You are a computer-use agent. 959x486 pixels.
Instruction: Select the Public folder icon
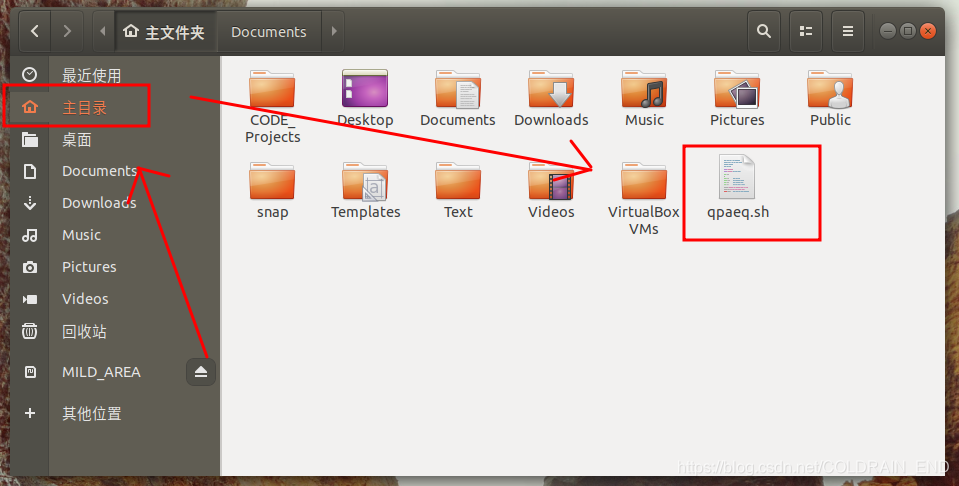(830, 89)
